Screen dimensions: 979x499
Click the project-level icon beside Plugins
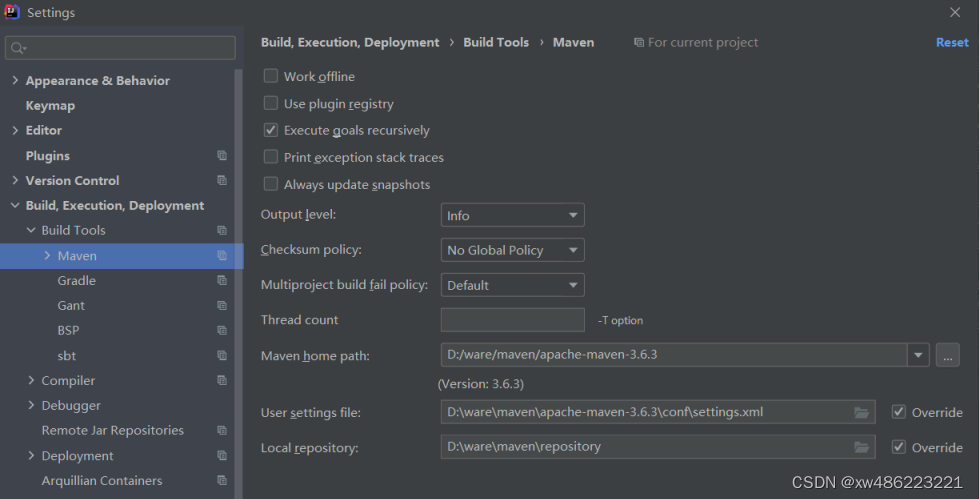[x=222, y=156]
